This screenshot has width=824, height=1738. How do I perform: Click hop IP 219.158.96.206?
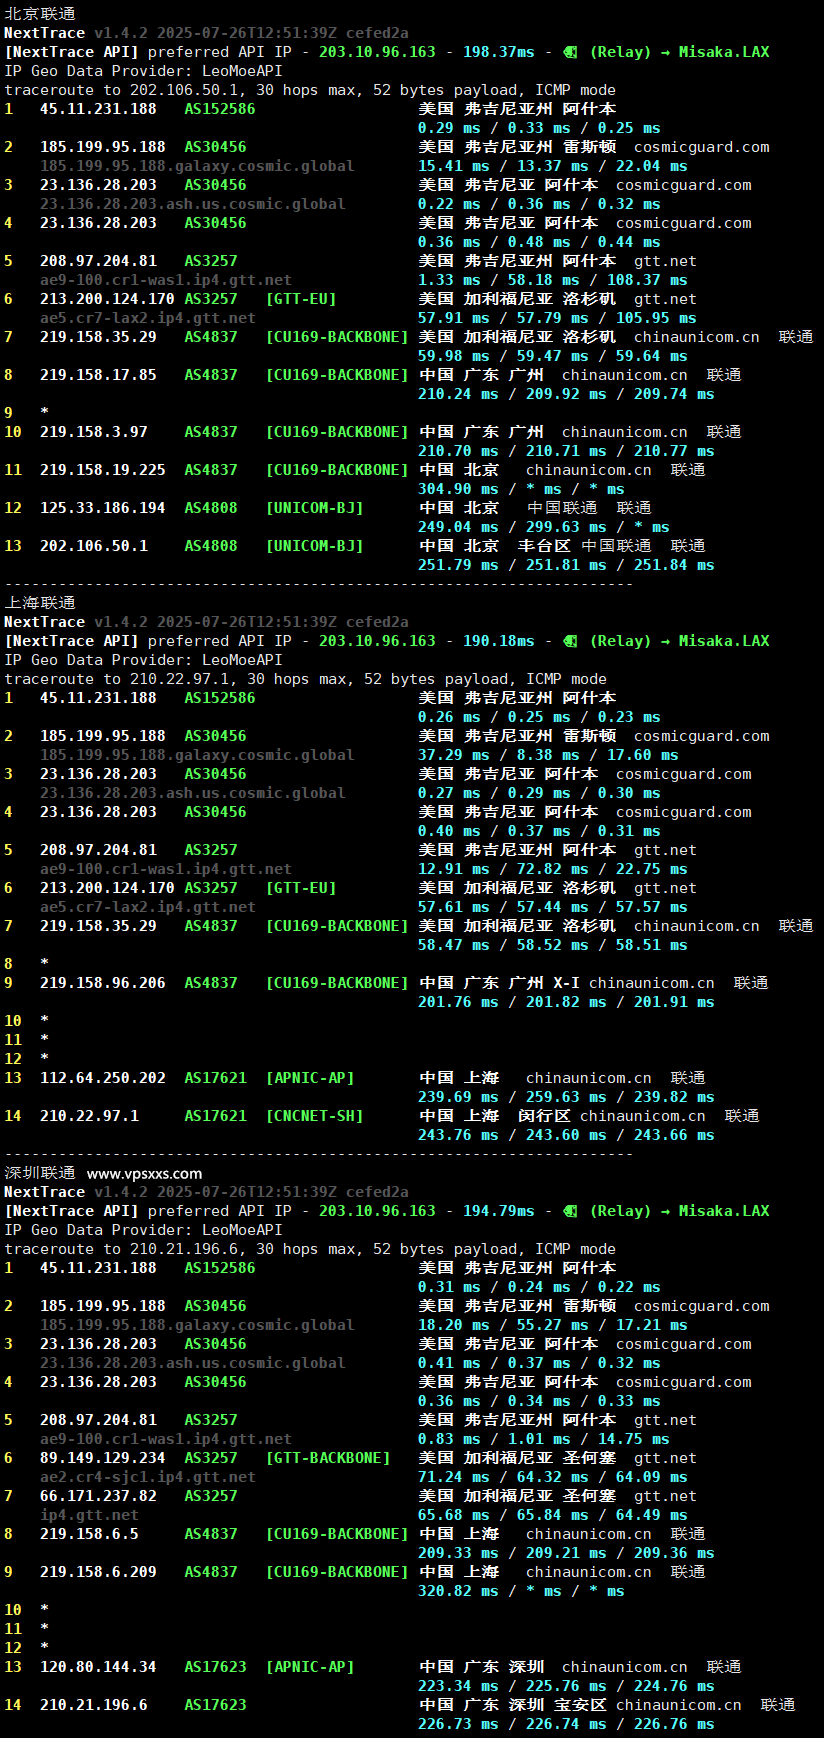pos(103,983)
